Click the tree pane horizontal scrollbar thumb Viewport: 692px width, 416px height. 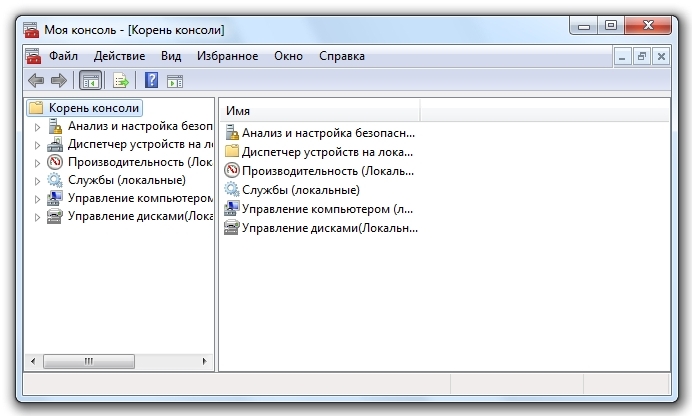click(88, 361)
